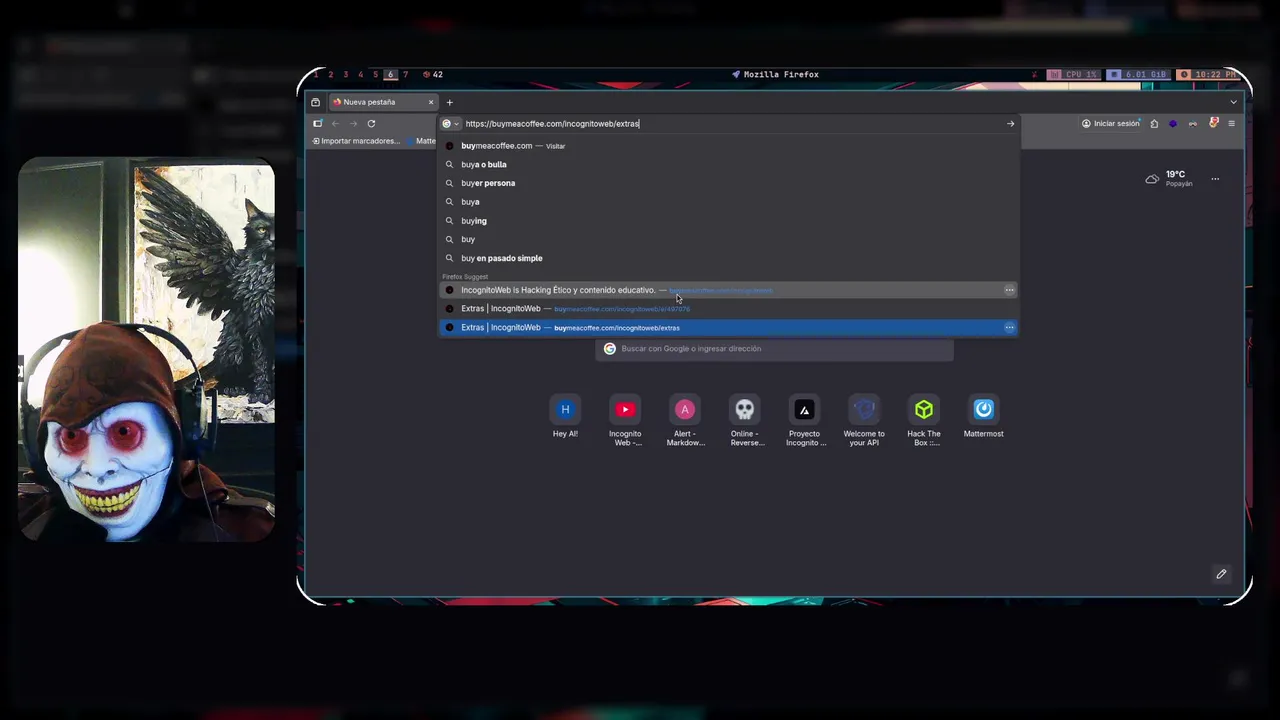Viewport: 1280px width, 720px height.
Task: Click the Iniciar sesión account button
Action: (x=1111, y=124)
